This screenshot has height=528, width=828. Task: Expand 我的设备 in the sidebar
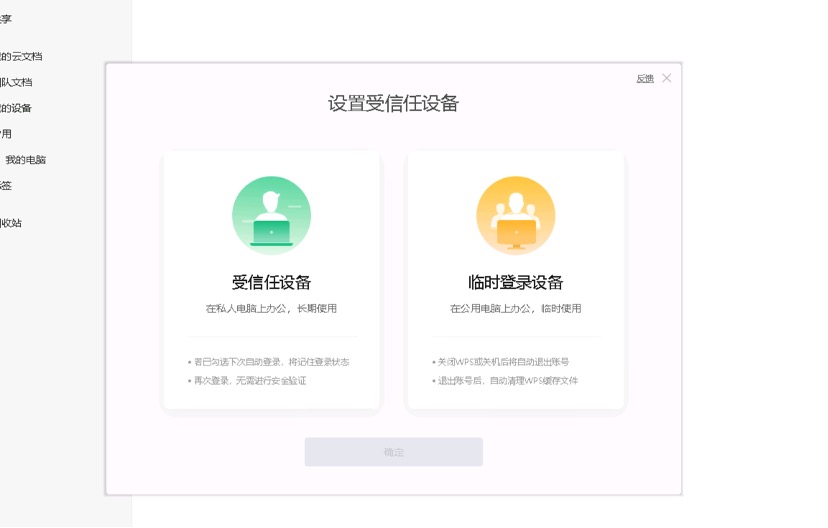(16, 108)
